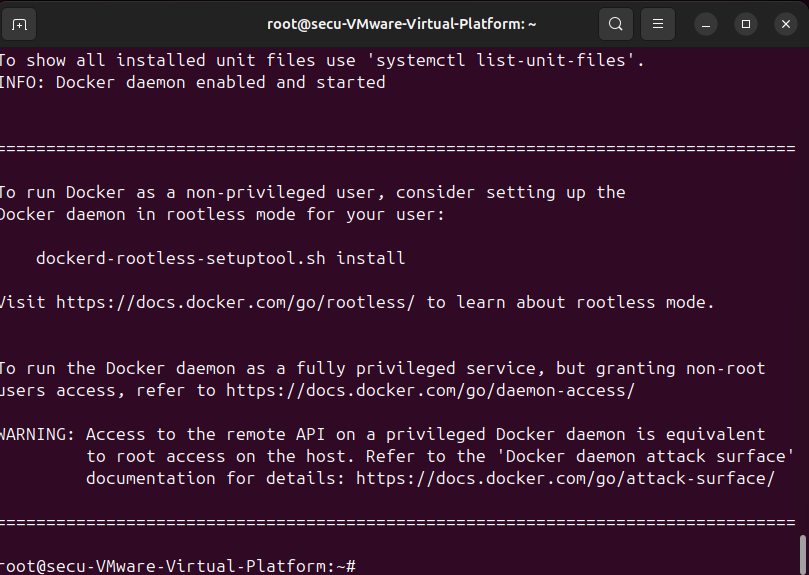Open the hamburger menu
Screen dimensions: 809x575
coord(658,24)
